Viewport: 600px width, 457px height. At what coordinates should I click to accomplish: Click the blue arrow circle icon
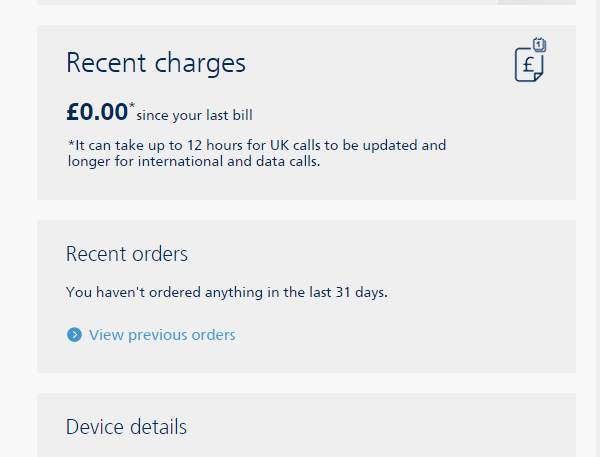74,335
